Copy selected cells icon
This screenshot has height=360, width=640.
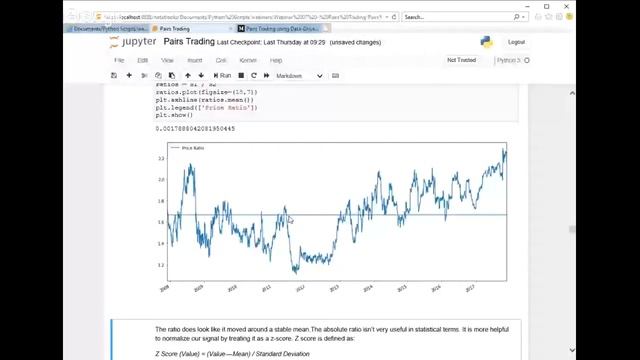pyautogui.click(x=158, y=76)
